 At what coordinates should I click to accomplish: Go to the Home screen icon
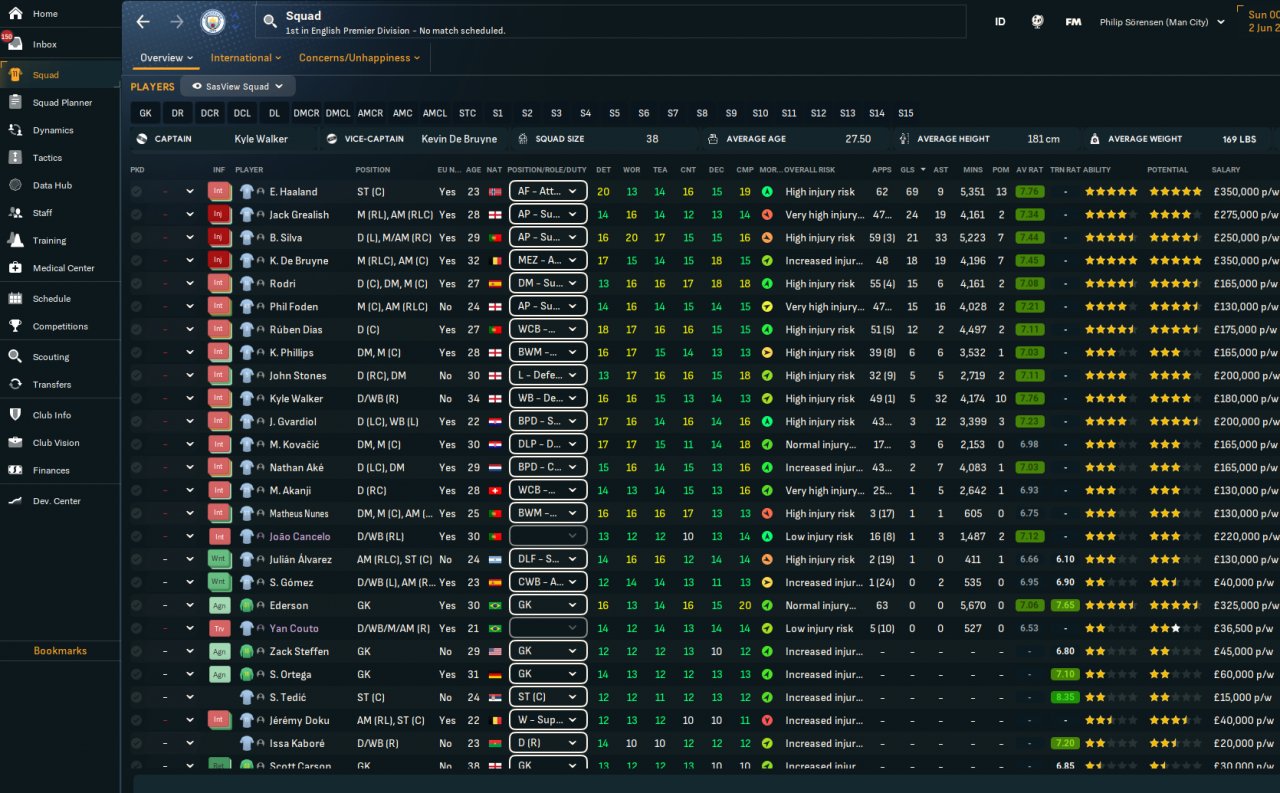pos(15,14)
